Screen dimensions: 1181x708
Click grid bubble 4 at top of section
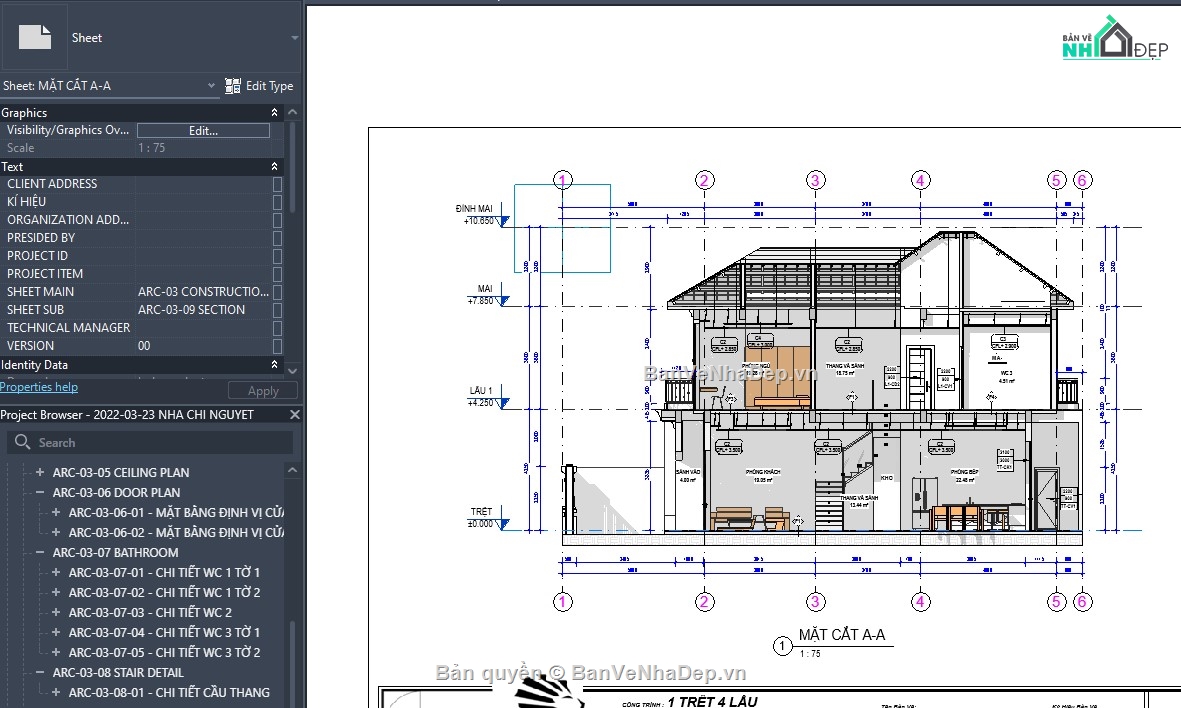pos(920,180)
